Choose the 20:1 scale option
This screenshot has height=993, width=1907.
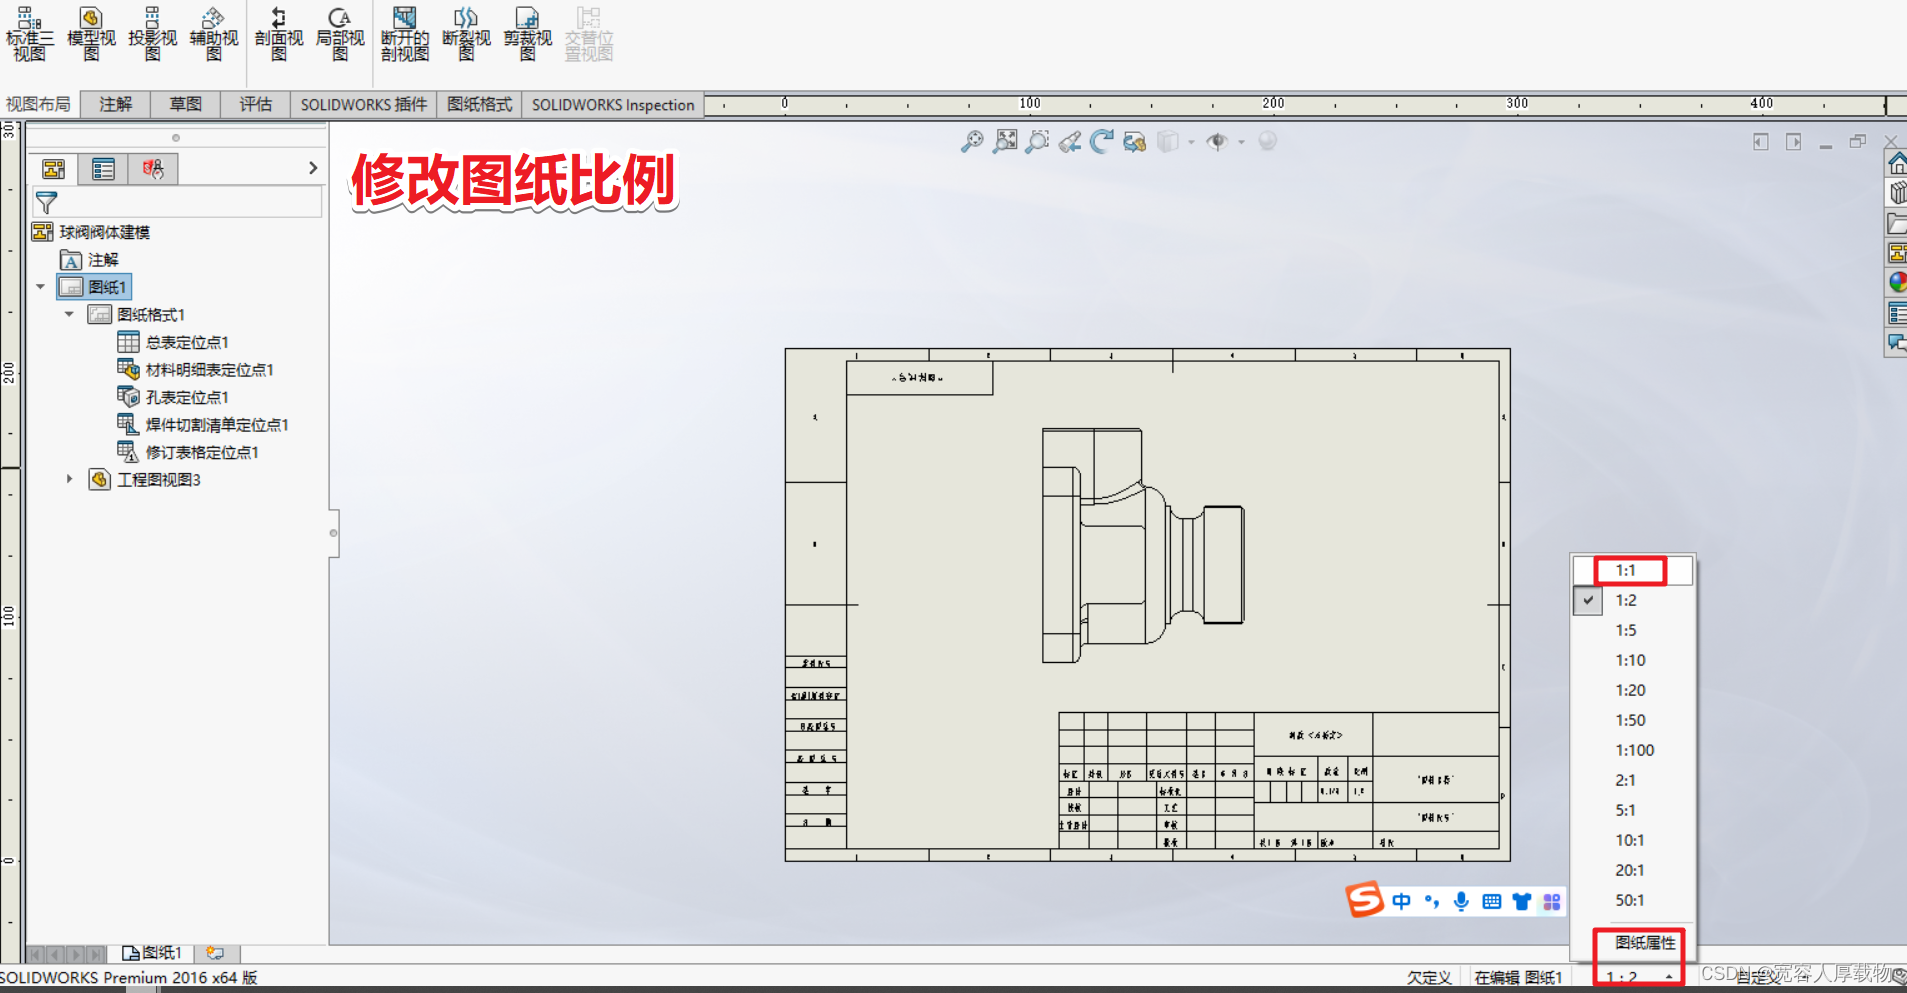point(1632,870)
